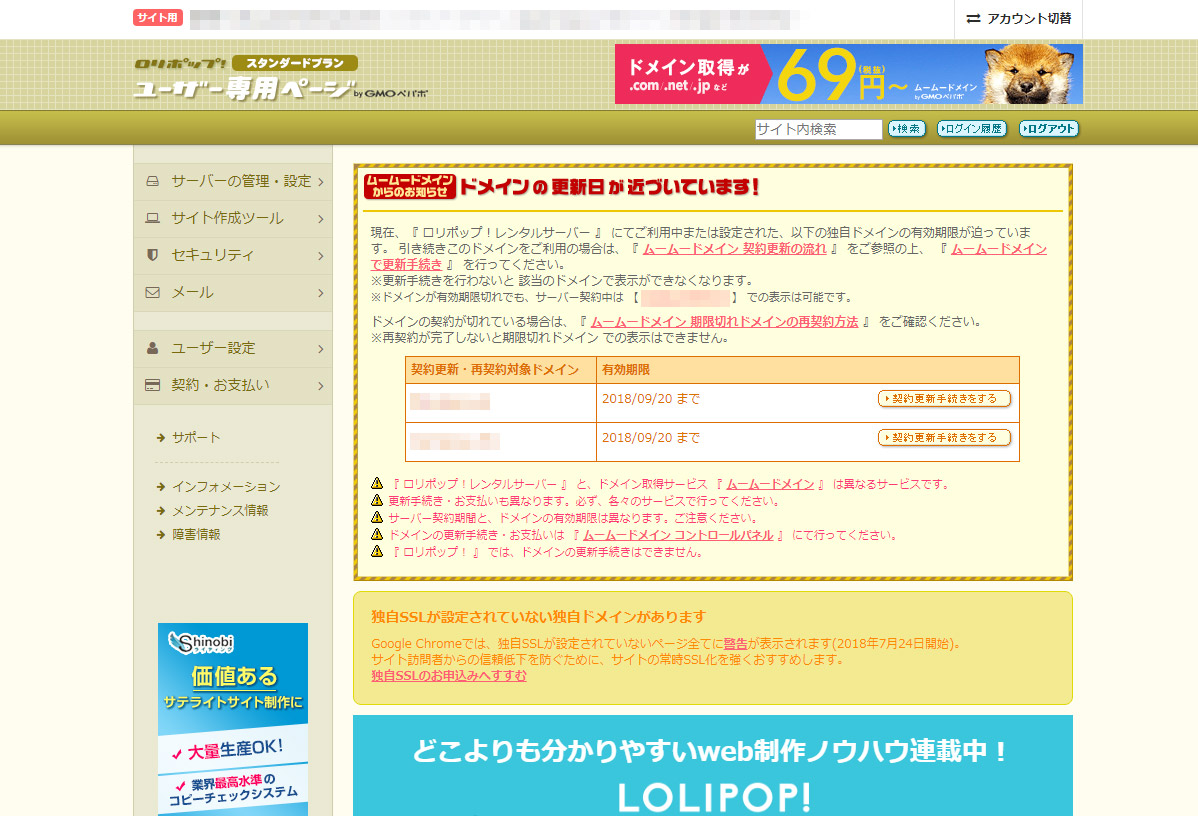
Task: Click the person icon beside ユーザー設定
Action: point(153,348)
